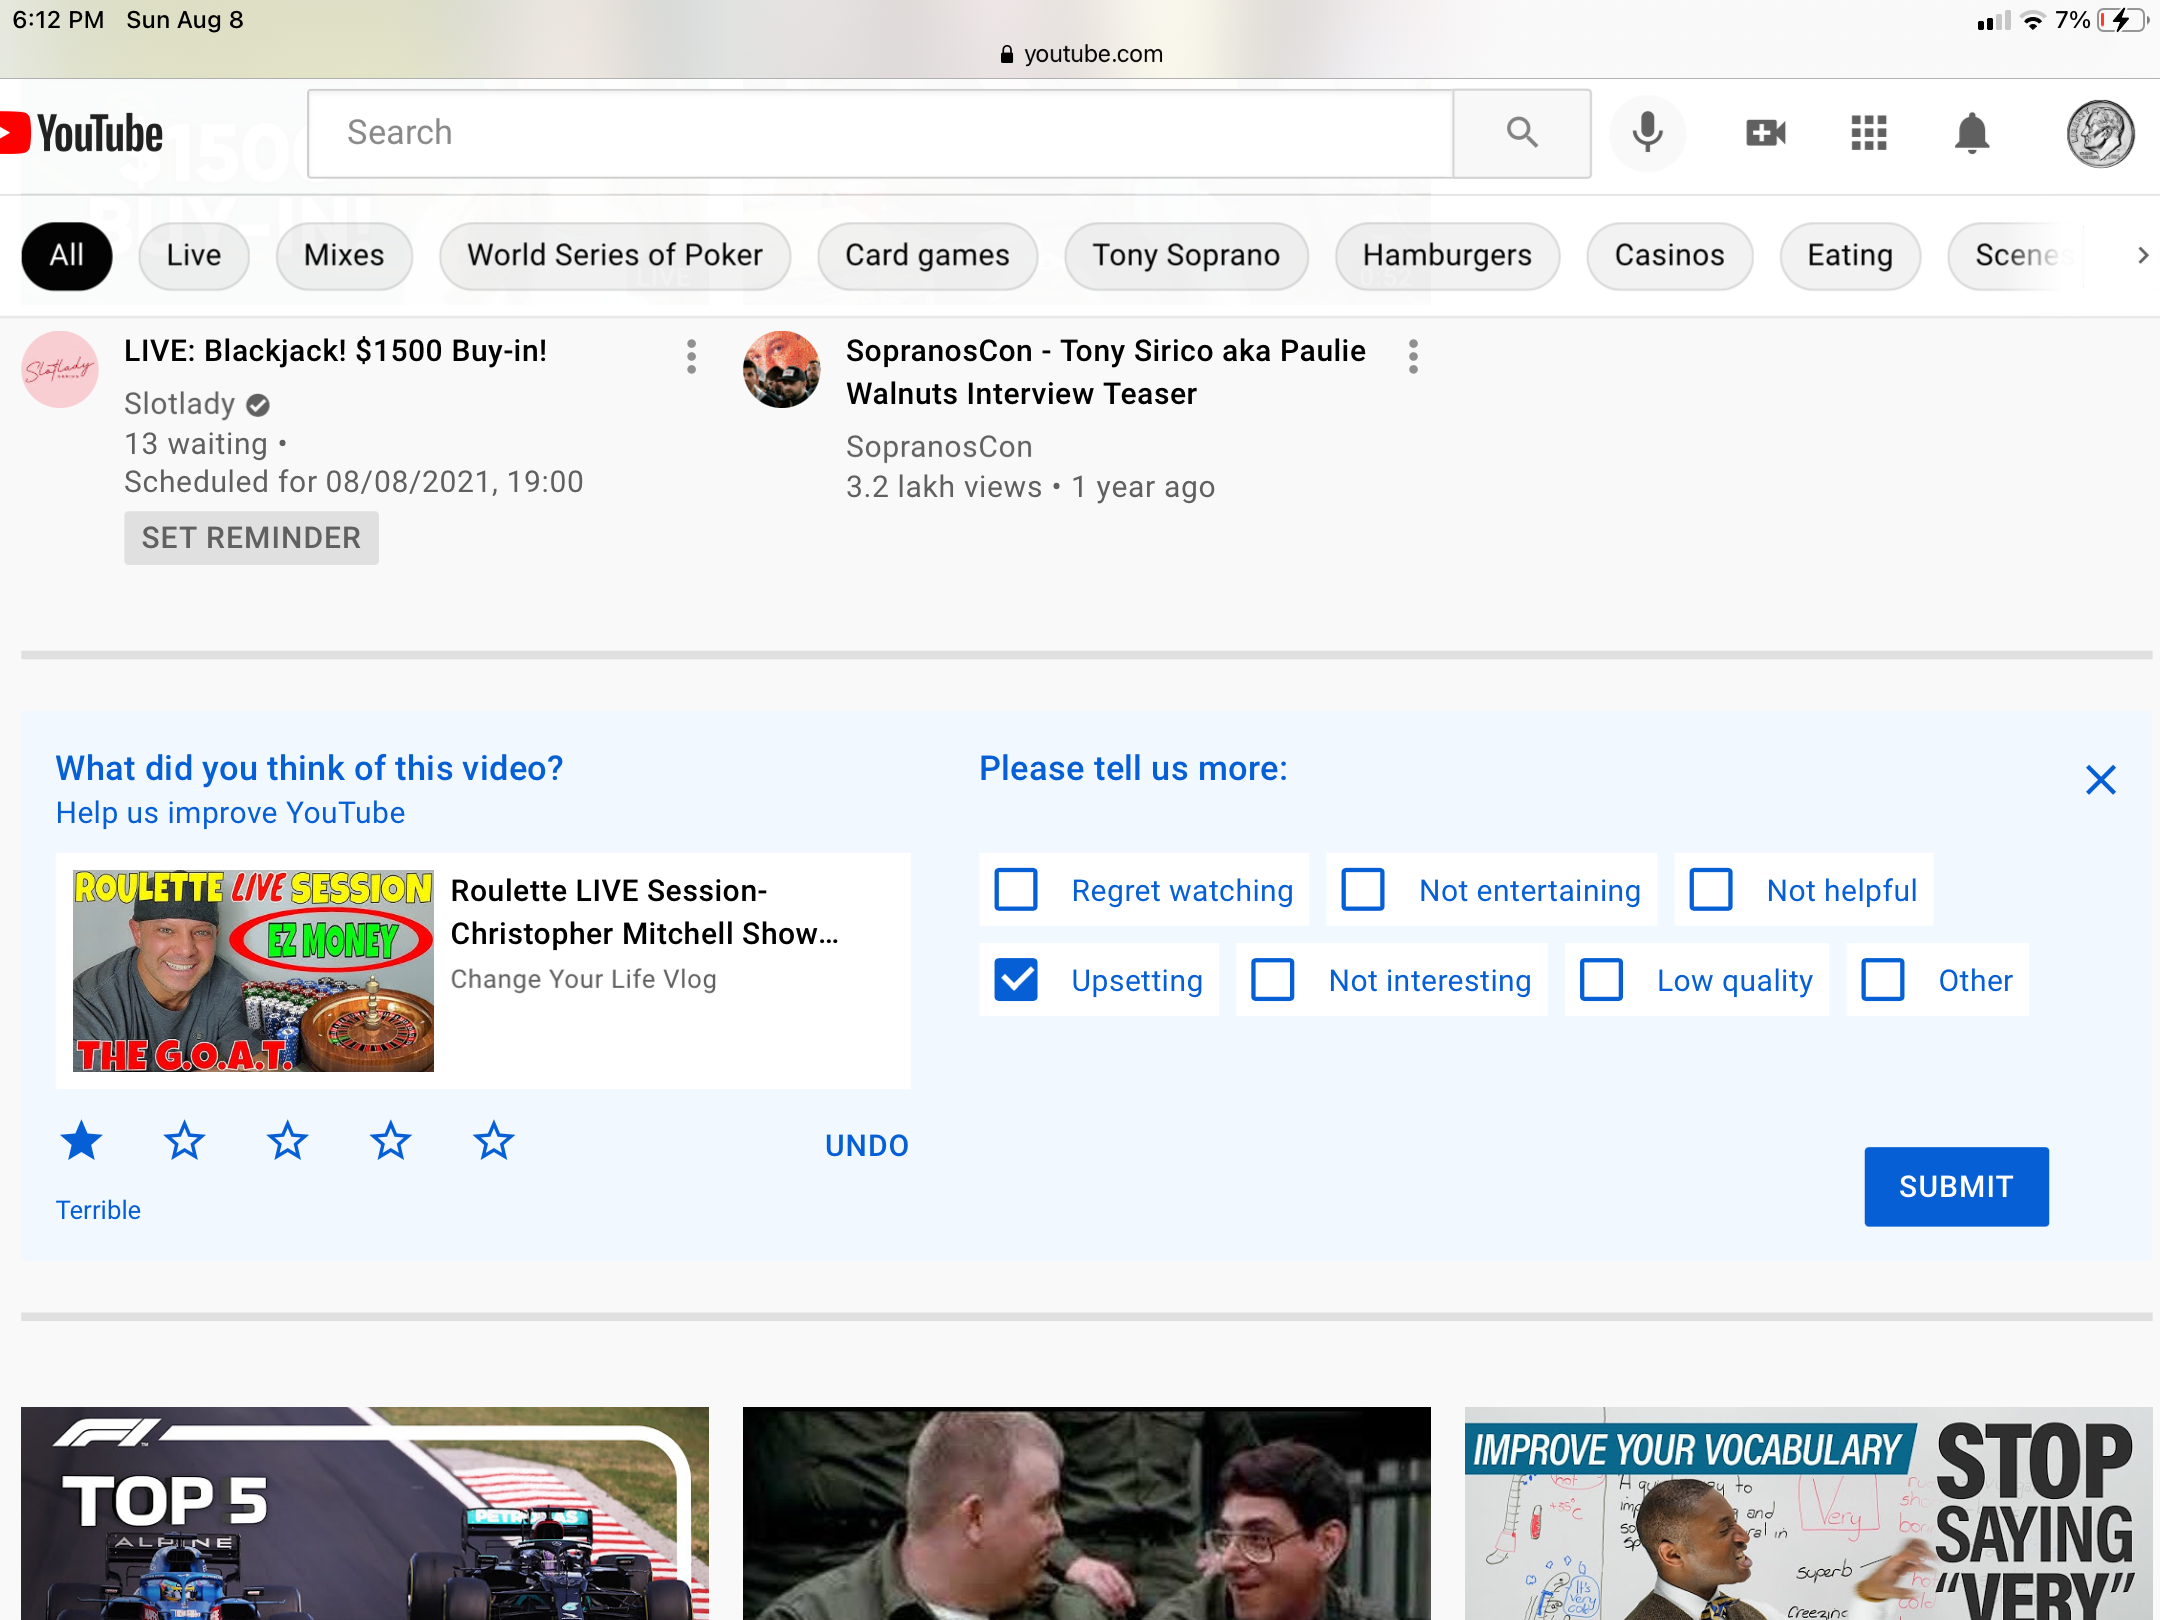Tap the battery indicator in status bar

[2121, 20]
